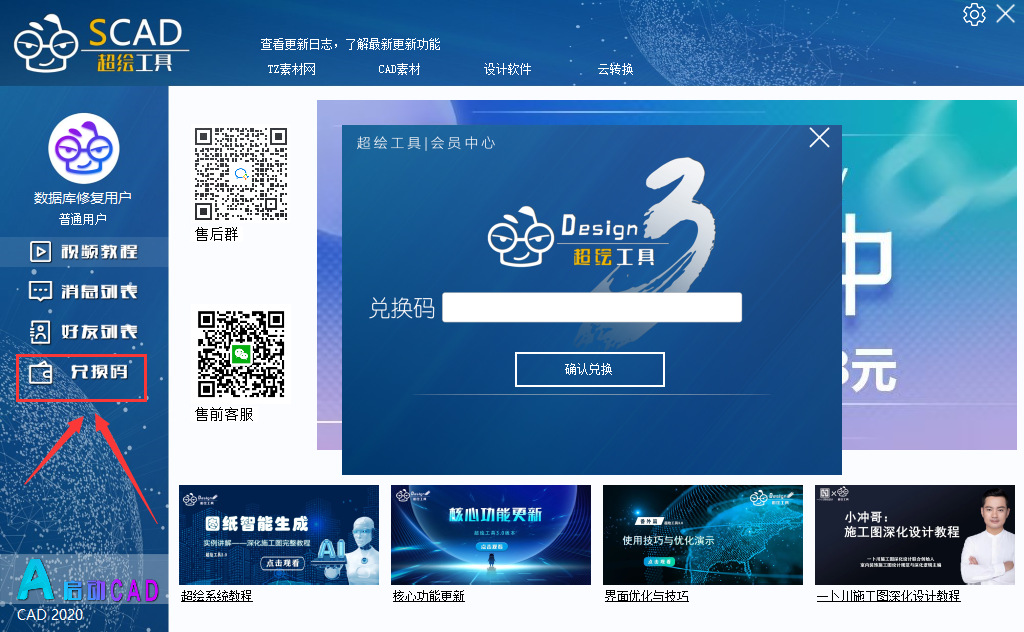Click 普通用户 membership label

83,219
